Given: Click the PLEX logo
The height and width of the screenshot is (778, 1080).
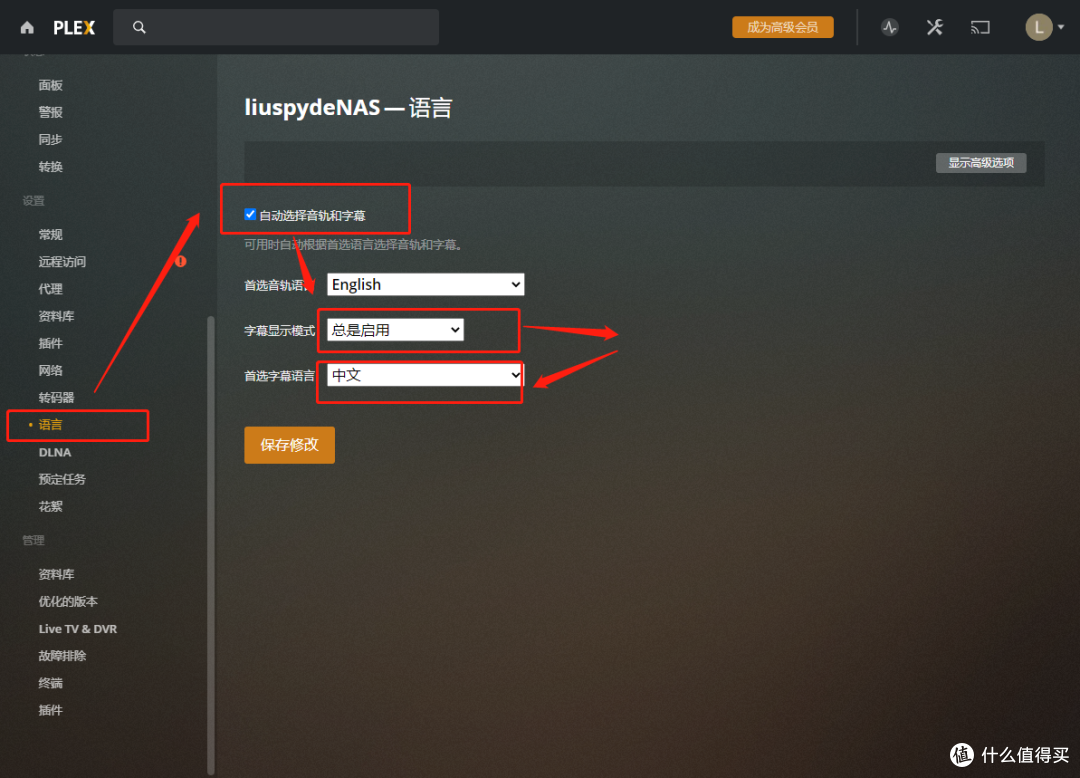Looking at the screenshot, I should point(74,28).
